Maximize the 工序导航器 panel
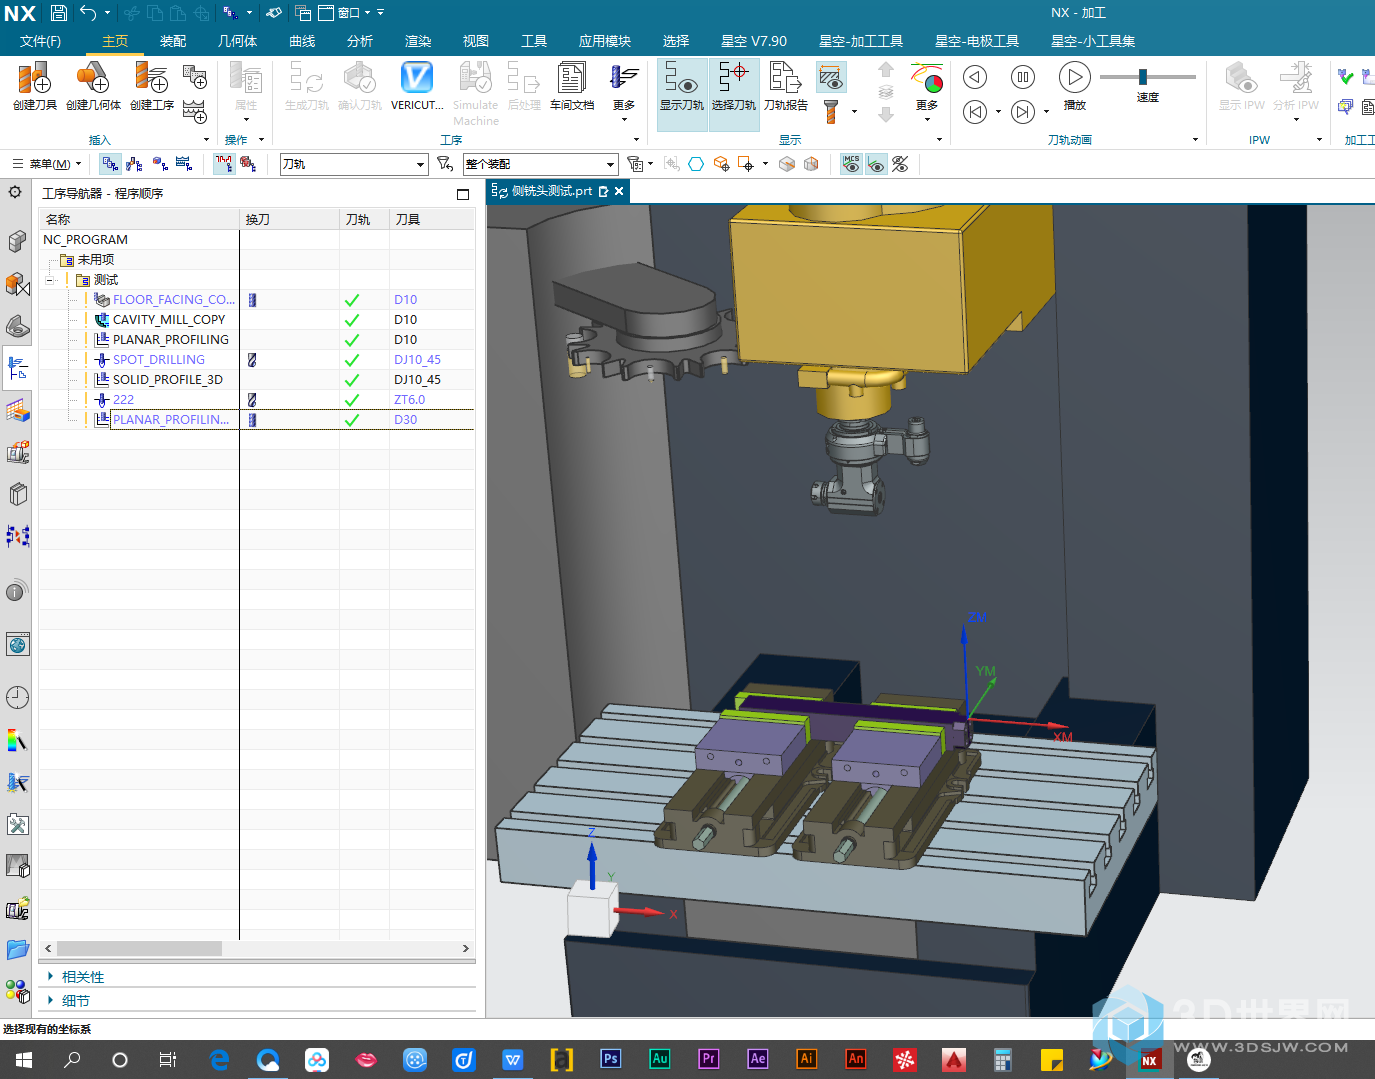The width and height of the screenshot is (1375, 1079). tap(463, 194)
